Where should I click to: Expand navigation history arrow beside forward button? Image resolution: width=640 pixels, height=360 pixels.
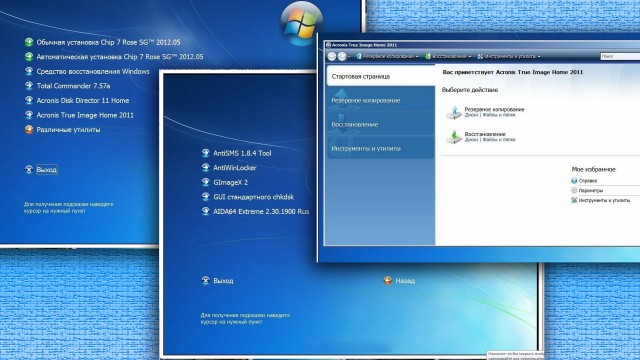coord(349,57)
